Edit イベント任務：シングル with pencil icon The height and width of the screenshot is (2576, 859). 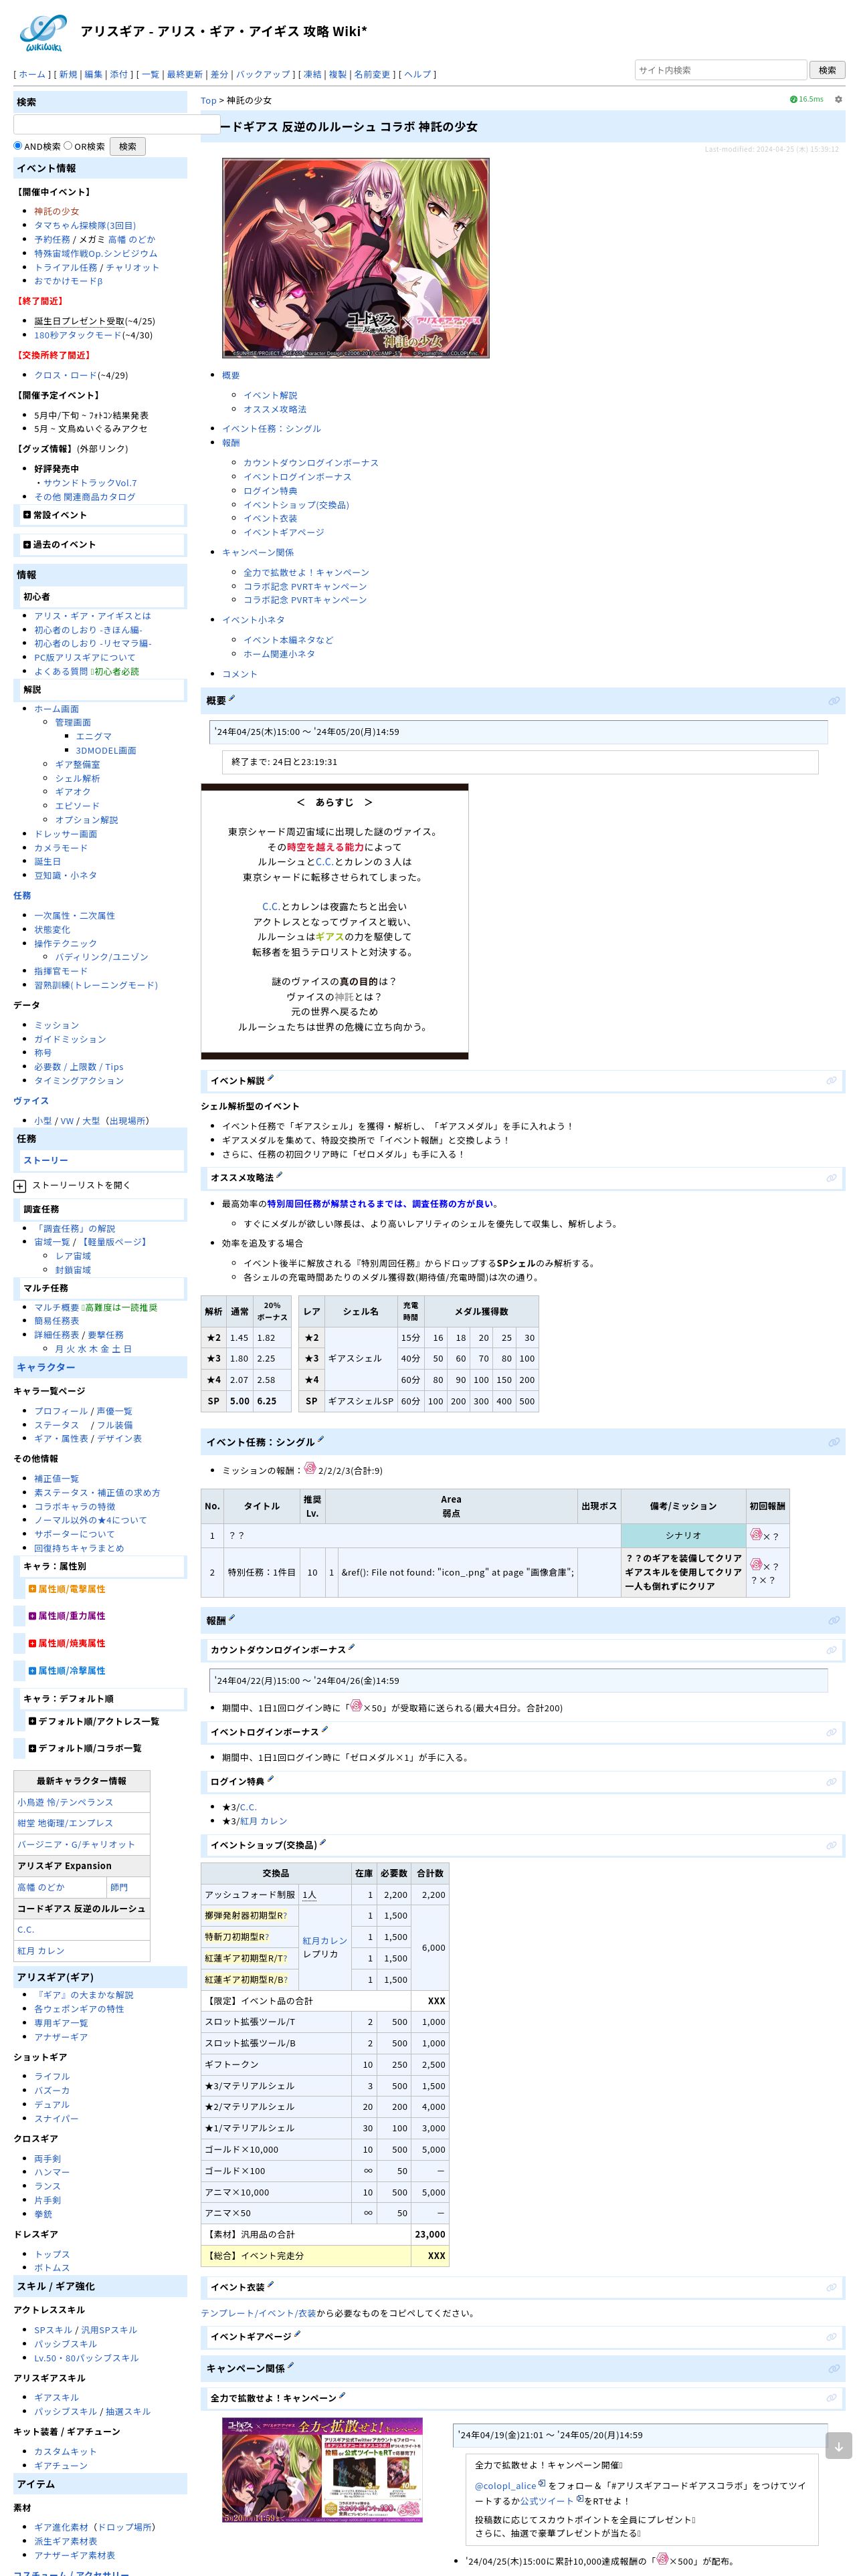tap(320, 1439)
